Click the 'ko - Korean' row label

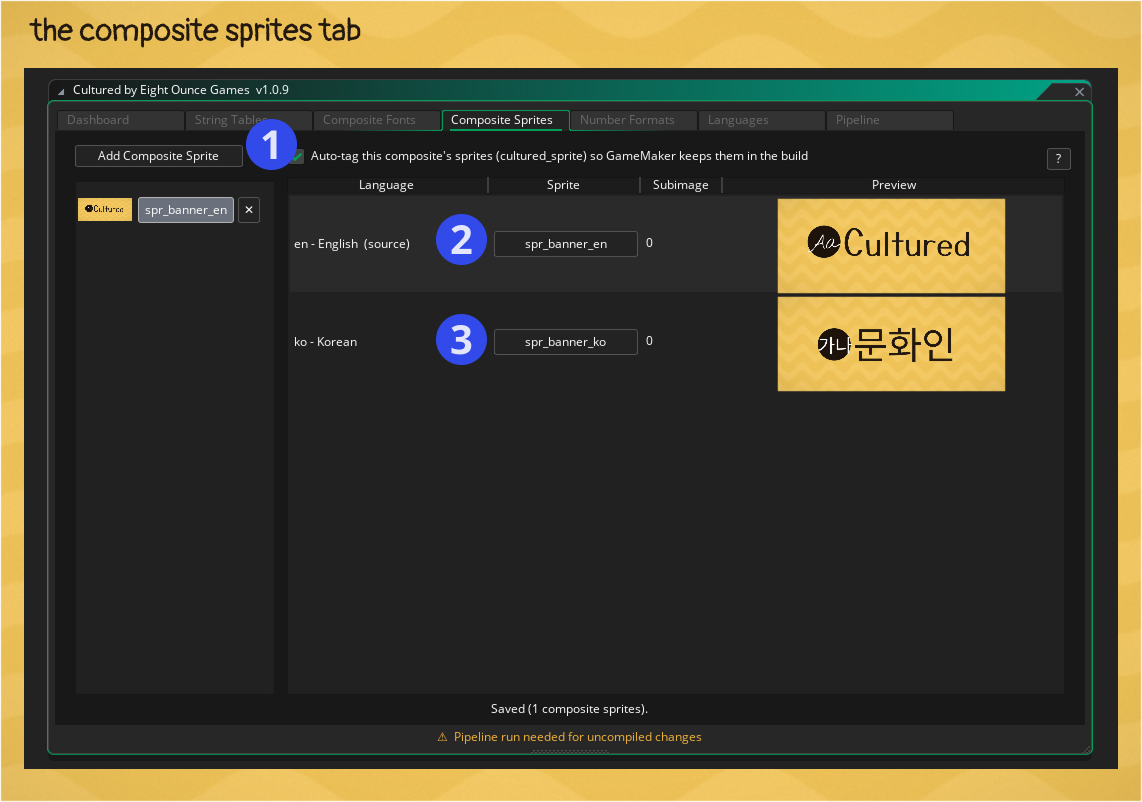[x=326, y=342]
